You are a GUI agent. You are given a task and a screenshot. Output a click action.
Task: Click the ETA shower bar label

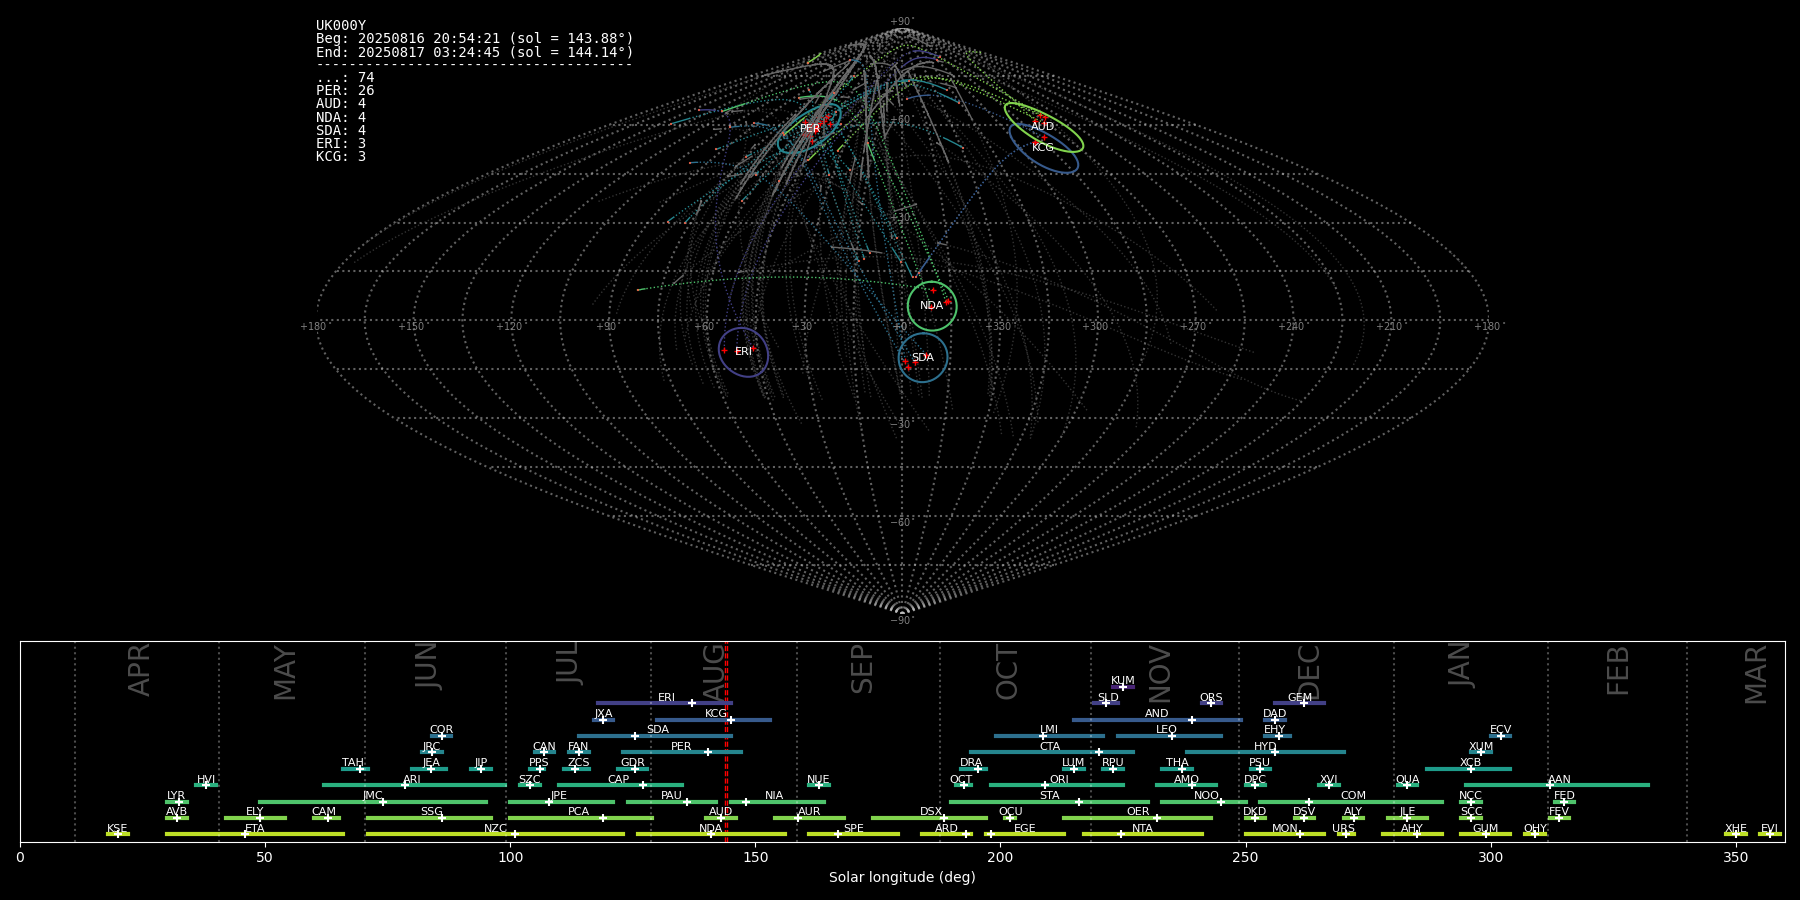tap(255, 829)
